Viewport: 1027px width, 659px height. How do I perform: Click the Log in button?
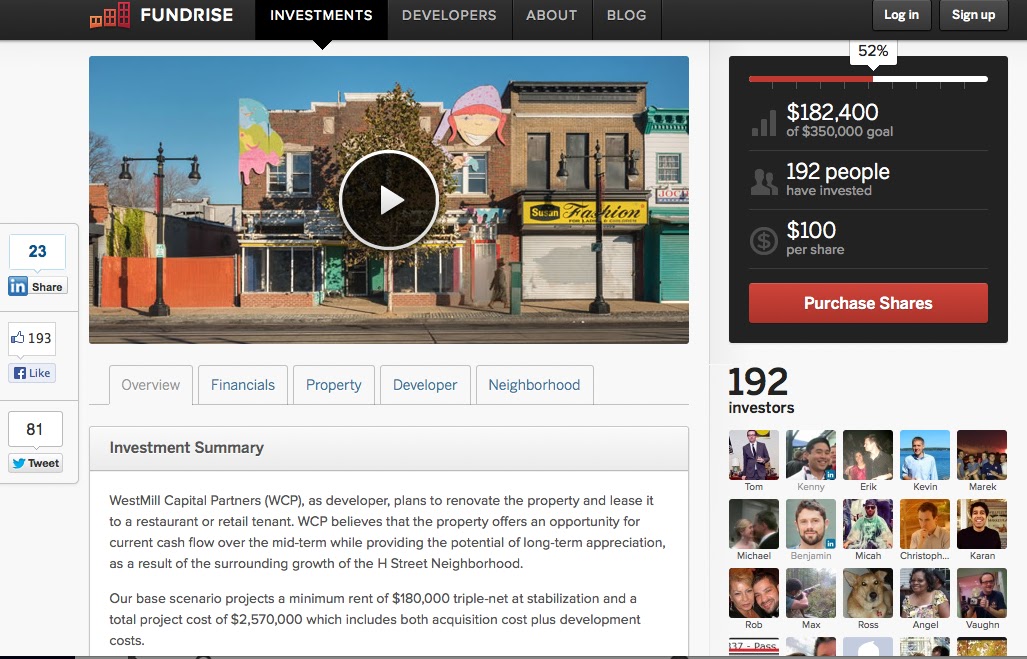click(x=901, y=14)
